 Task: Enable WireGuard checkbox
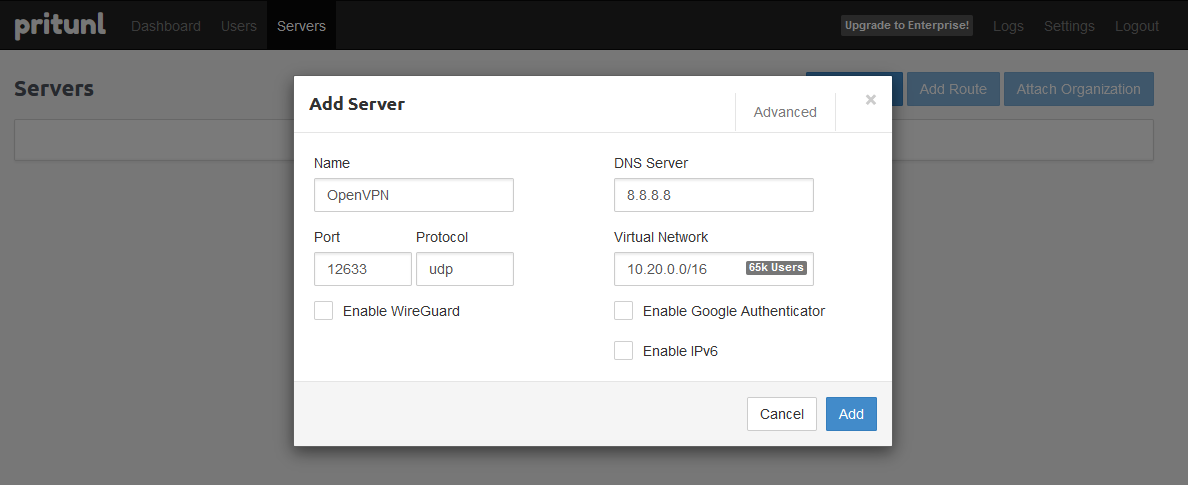pos(324,311)
